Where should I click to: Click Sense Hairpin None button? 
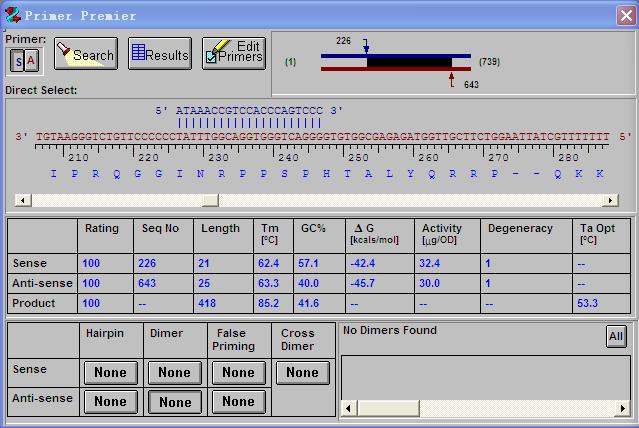tap(110, 373)
